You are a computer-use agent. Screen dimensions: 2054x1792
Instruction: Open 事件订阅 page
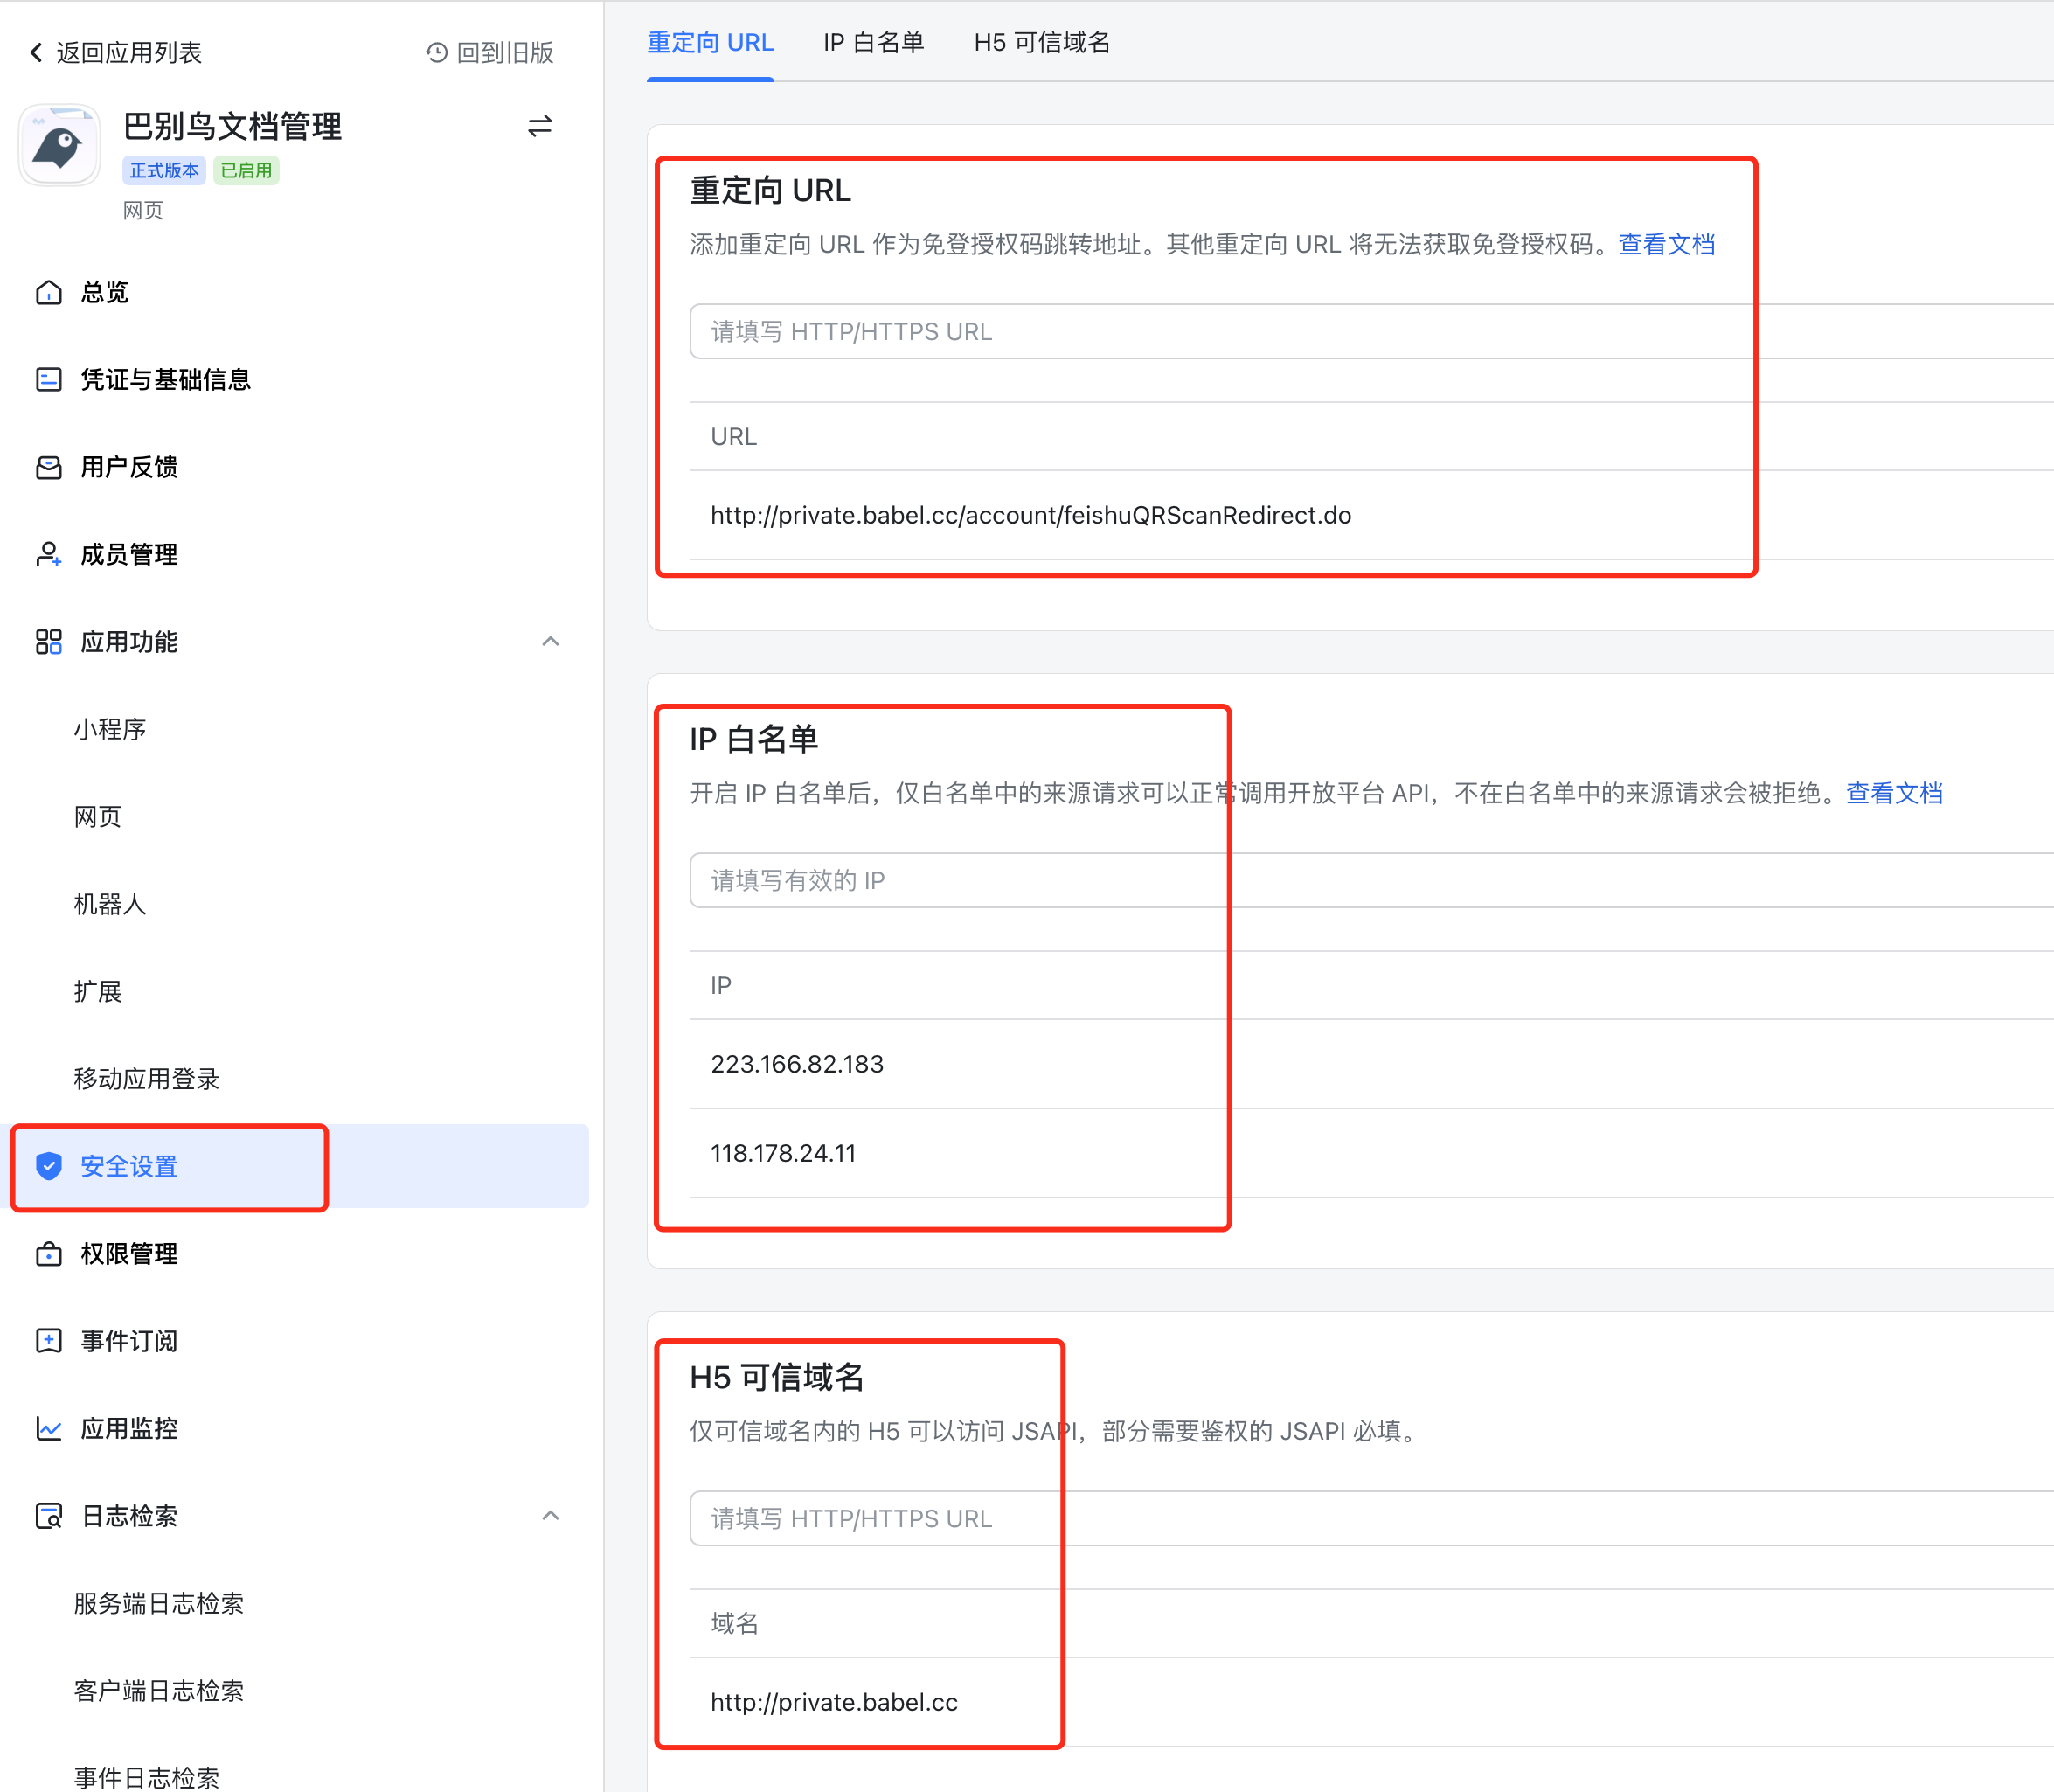[x=129, y=1340]
